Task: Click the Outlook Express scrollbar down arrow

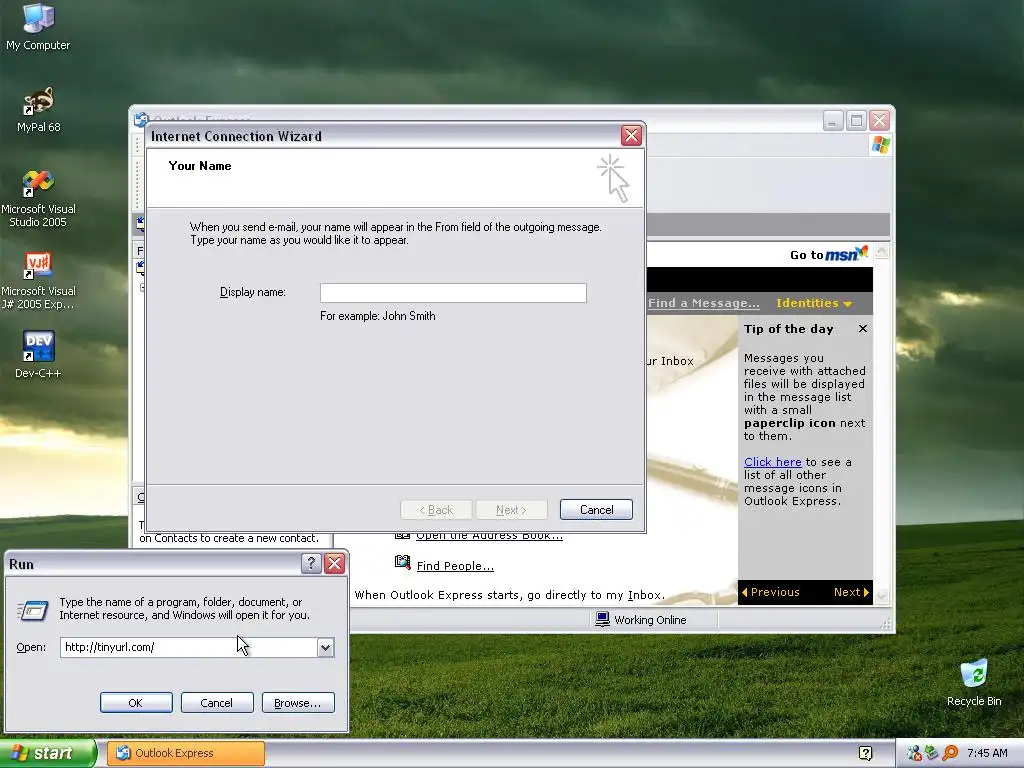Action: (882, 595)
